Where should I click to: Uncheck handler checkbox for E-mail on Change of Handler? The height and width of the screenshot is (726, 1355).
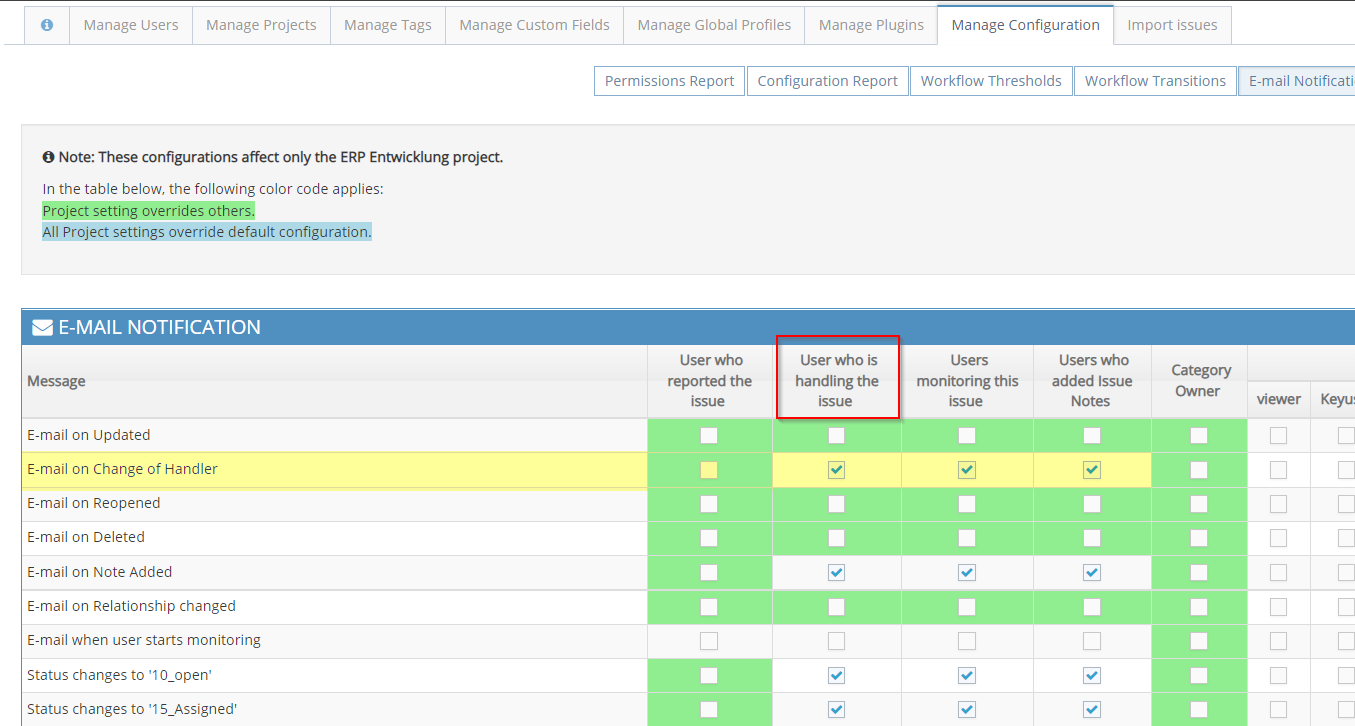pyautogui.click(x=837, y=470)
